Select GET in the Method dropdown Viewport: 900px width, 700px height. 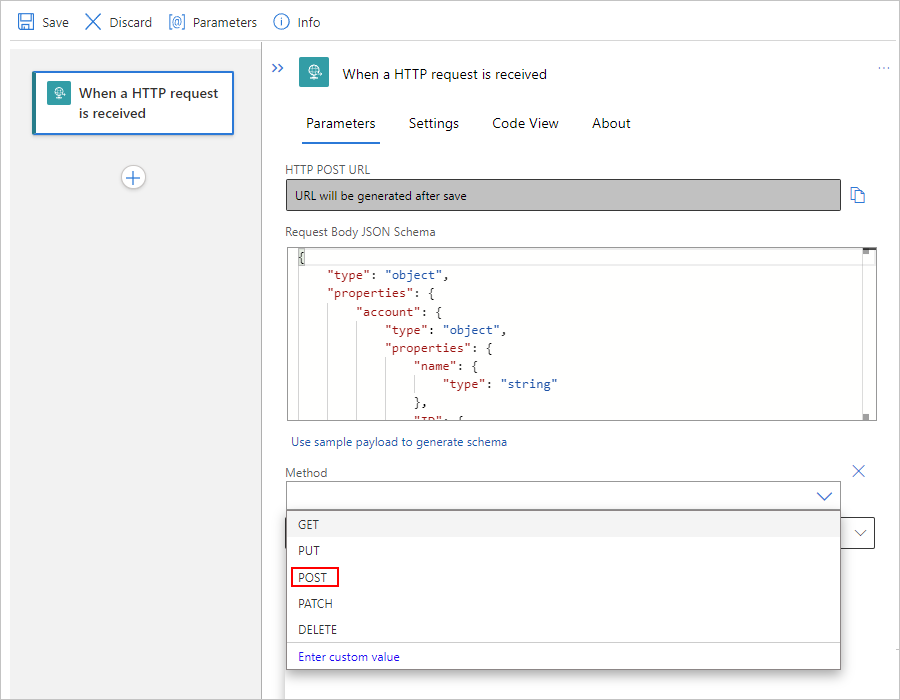[309, 524]
